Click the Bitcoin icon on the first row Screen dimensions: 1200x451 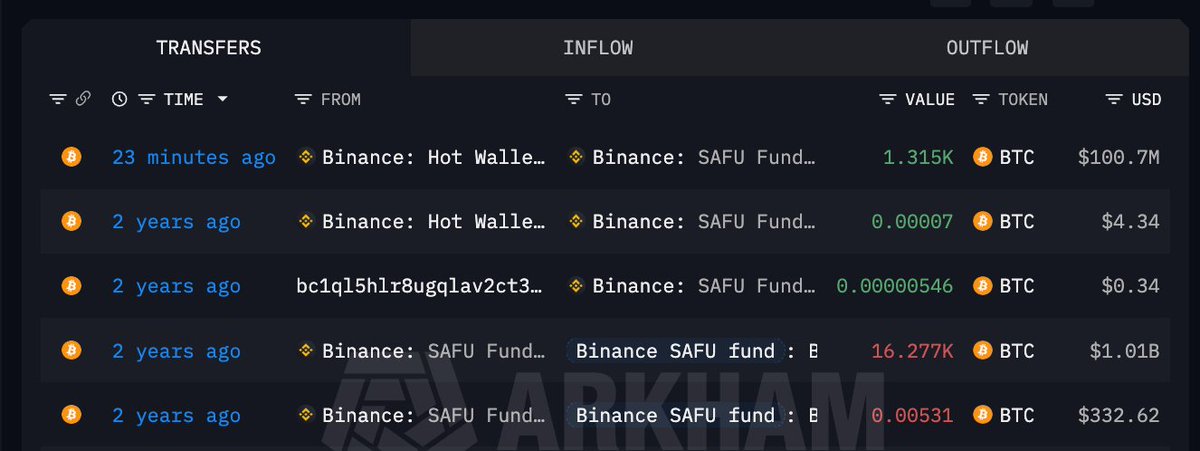coord(71,157)
